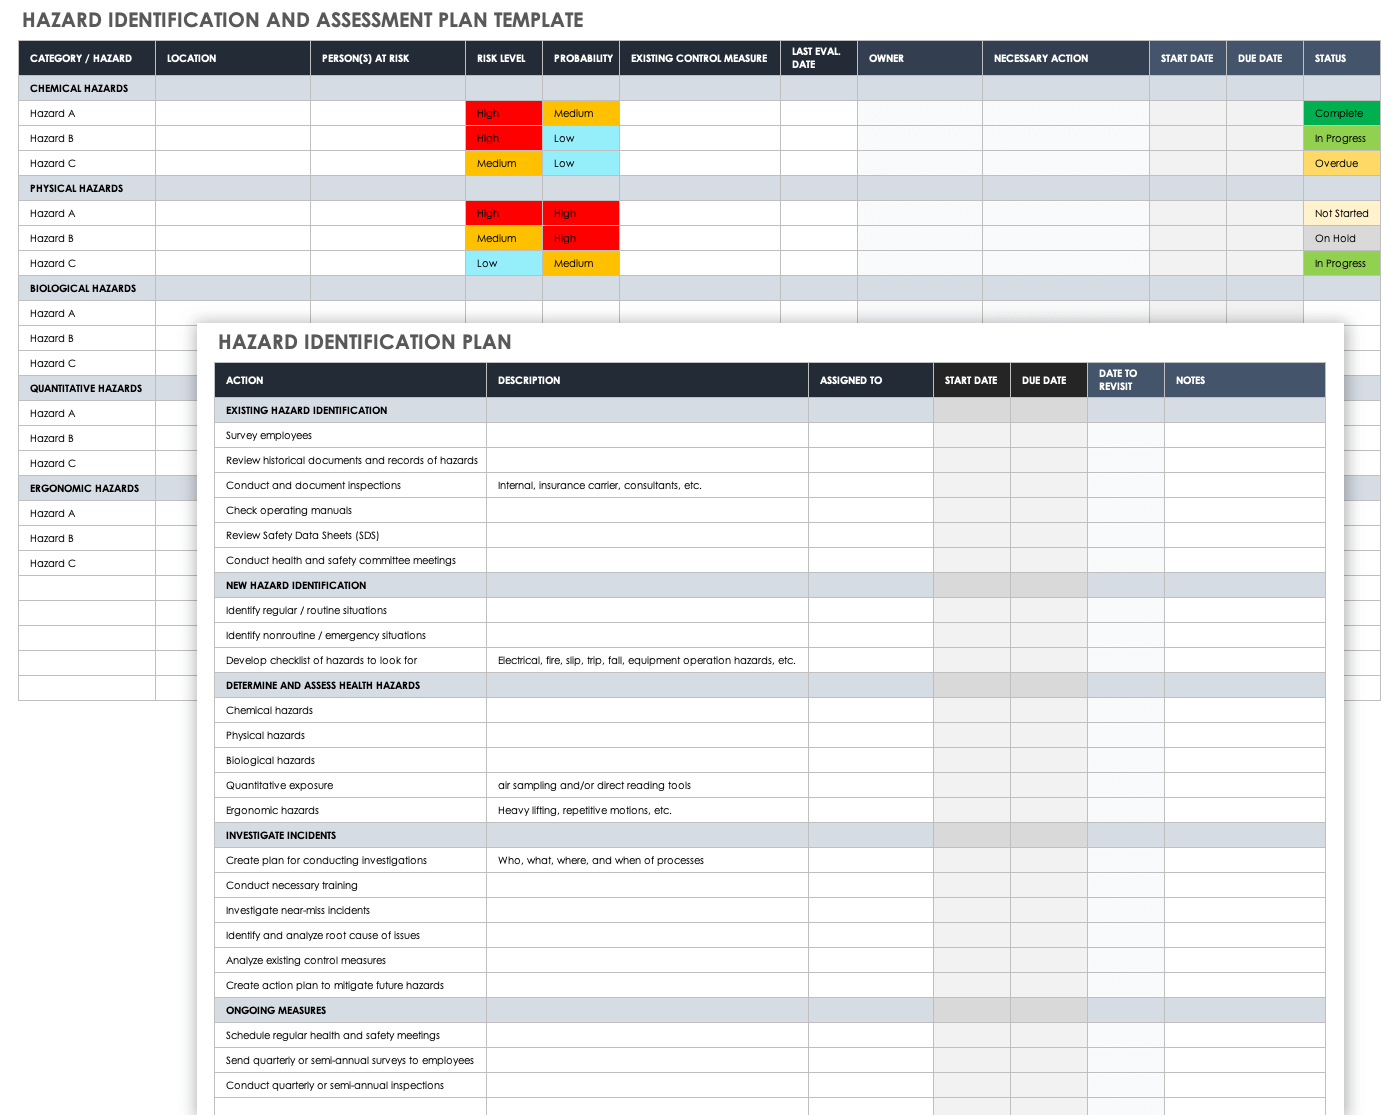Click the Not Started status for Physical Hazard A
Viewport: 1397px width, 1115px height.
[x=1340, y=213]
